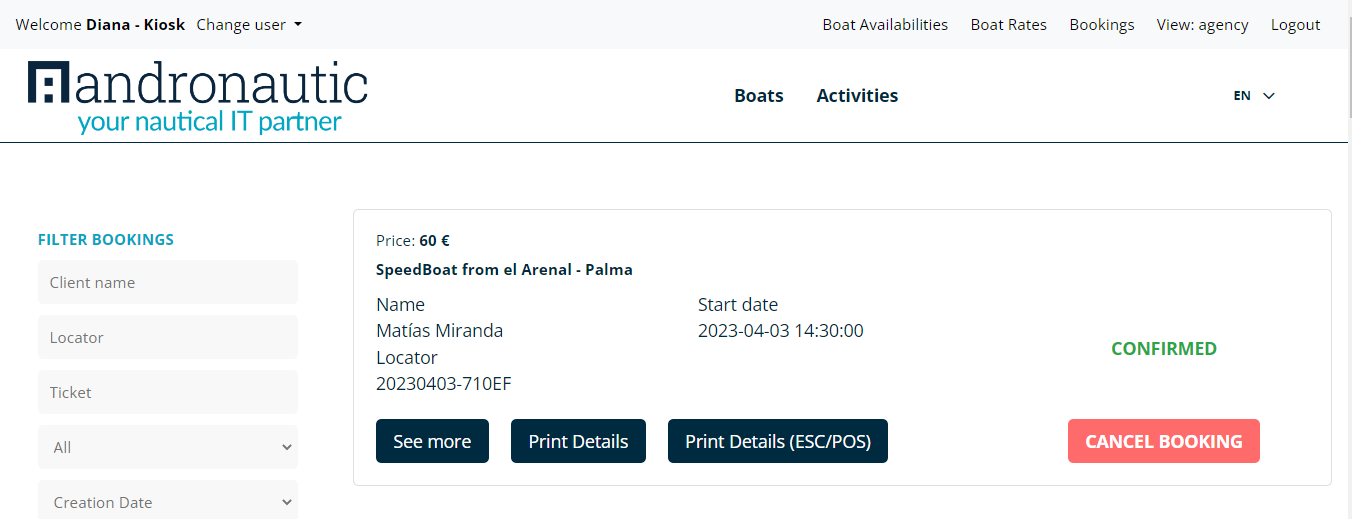Open the All status filter dropdown
Image resolution: width=1352 pixels, height=519 pixels.
pyautogui.click(x=168, y=447)
